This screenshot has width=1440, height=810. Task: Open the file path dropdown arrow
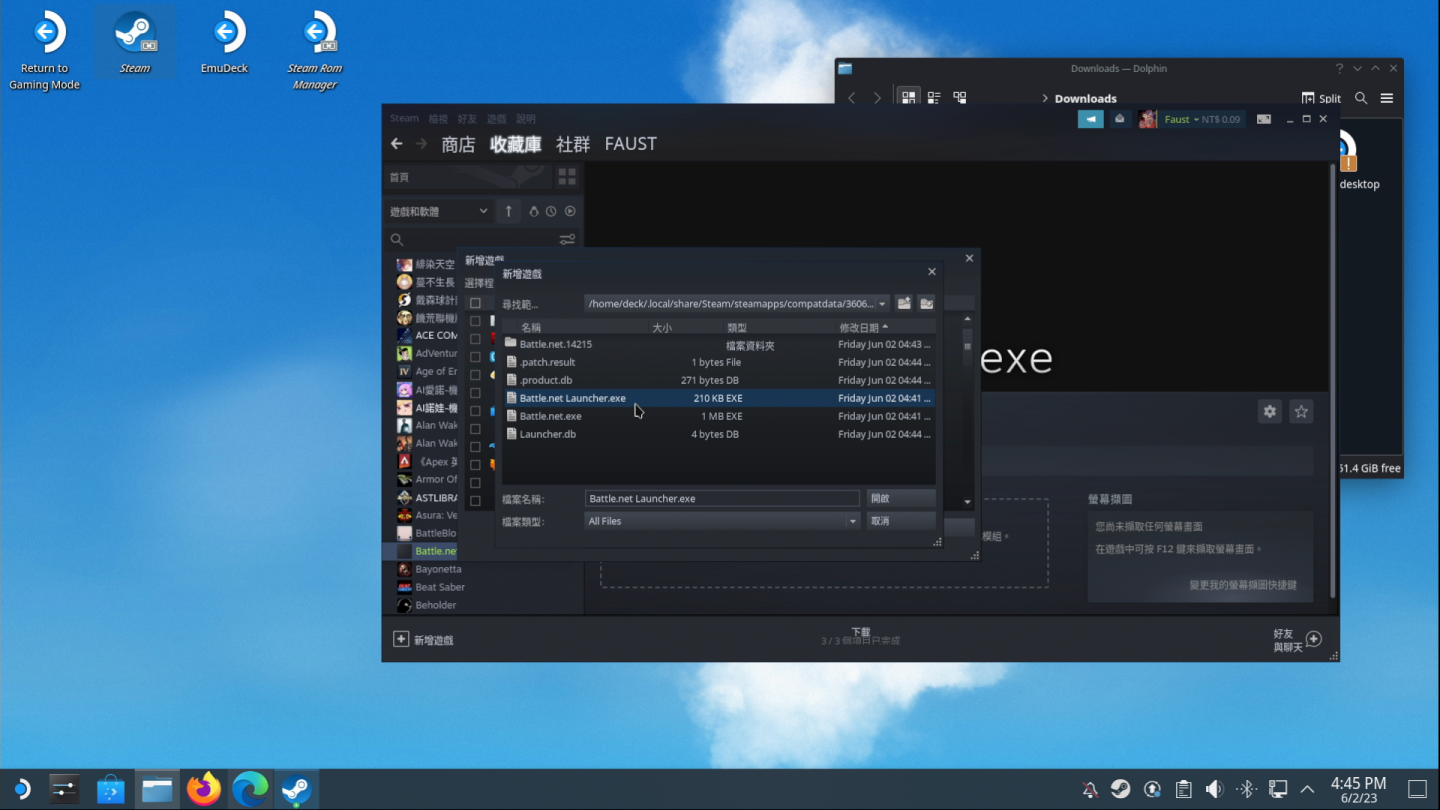tap(882, 304)
